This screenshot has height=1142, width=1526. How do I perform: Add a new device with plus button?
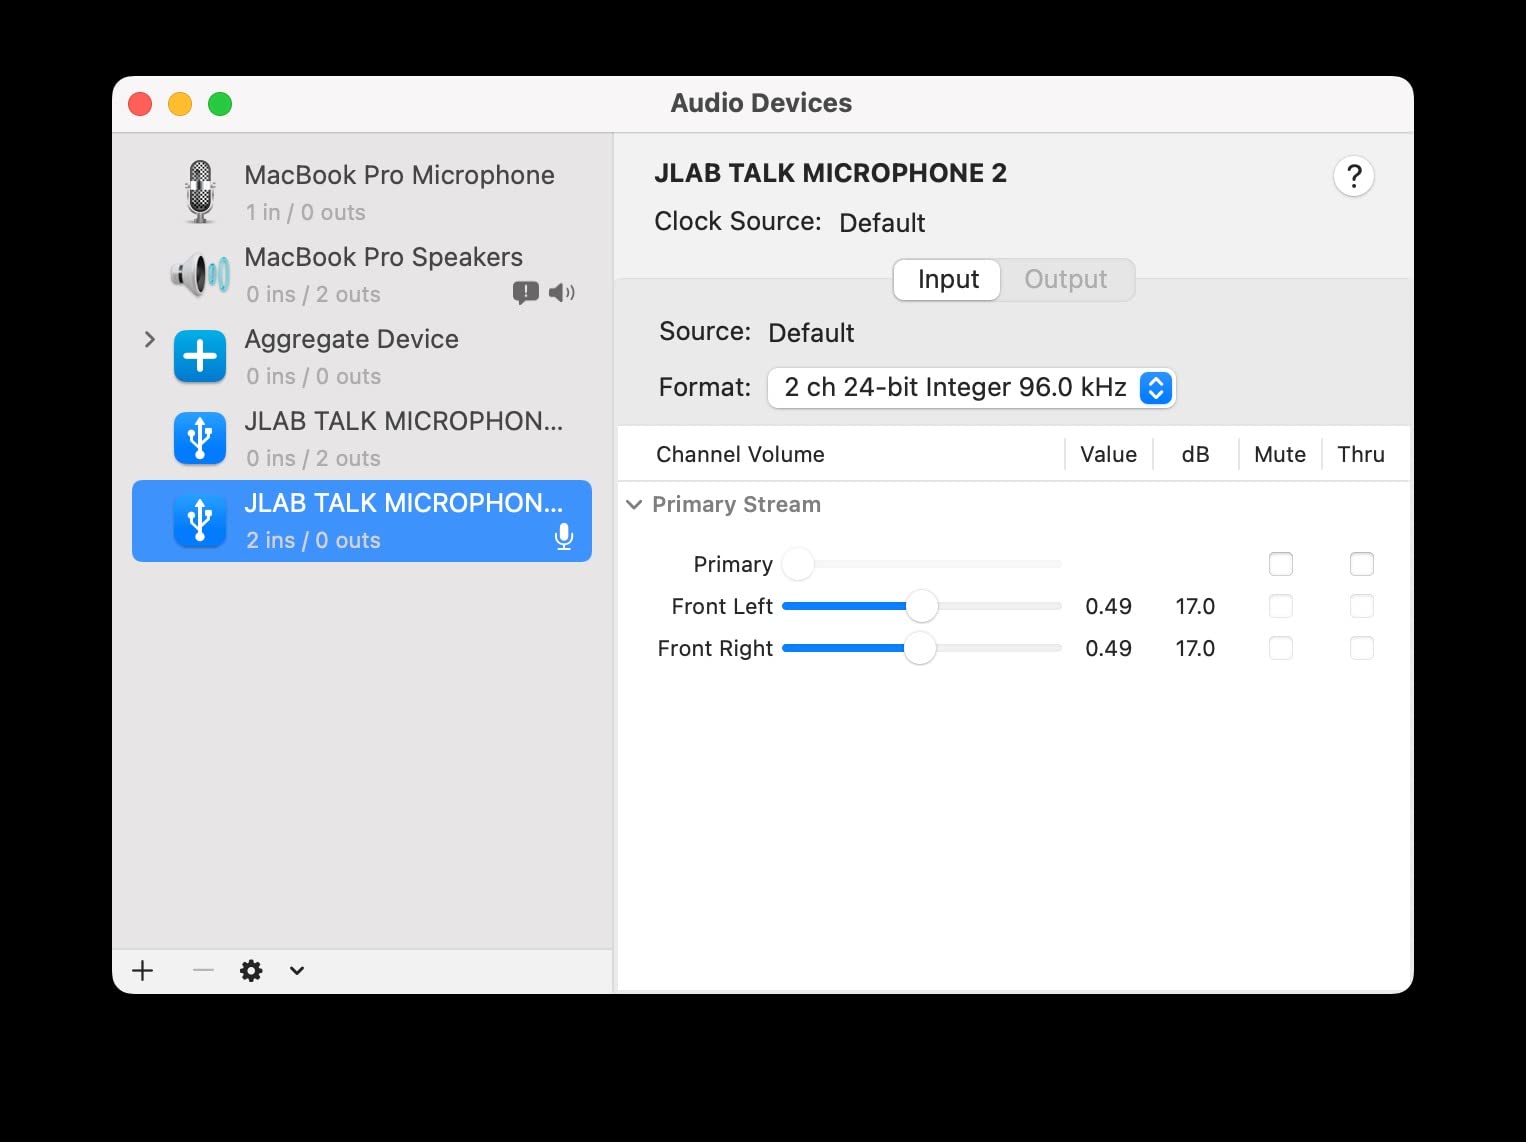pyautogui.click(x=143, y=970)
